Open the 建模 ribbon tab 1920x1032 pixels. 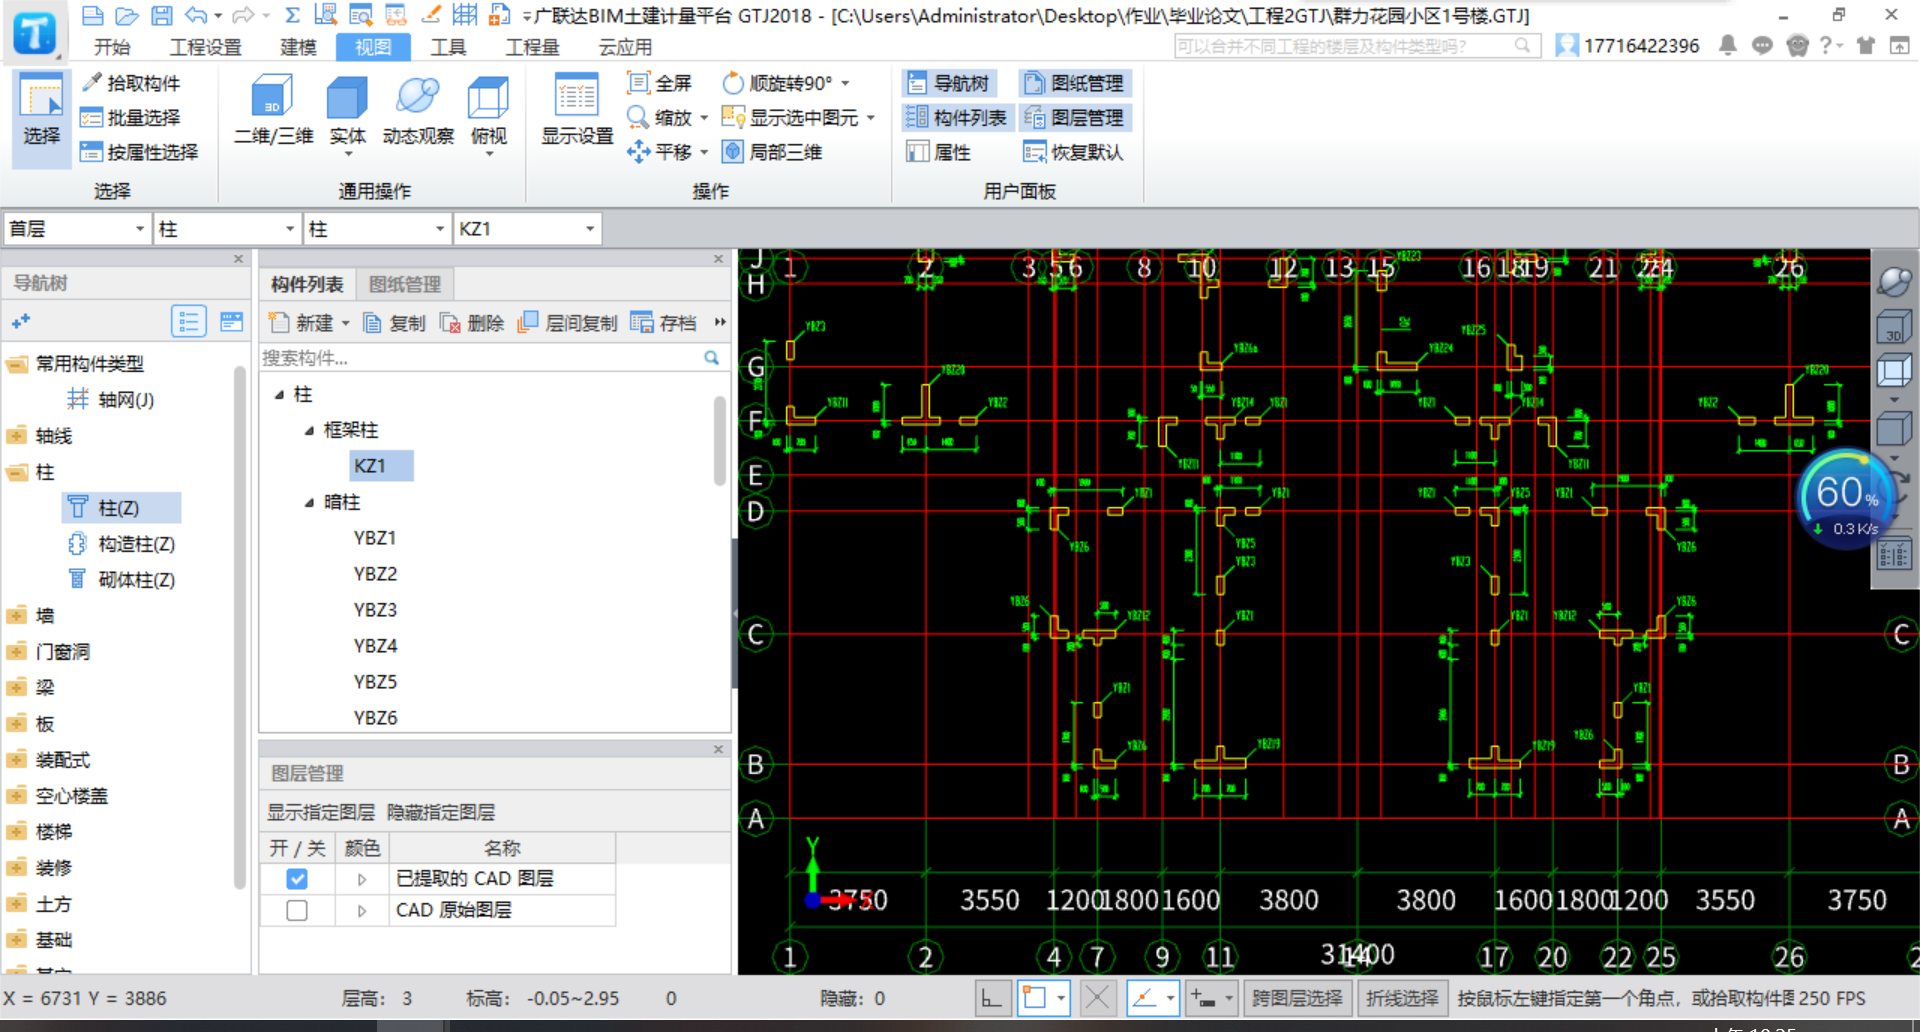click(298, 47)
